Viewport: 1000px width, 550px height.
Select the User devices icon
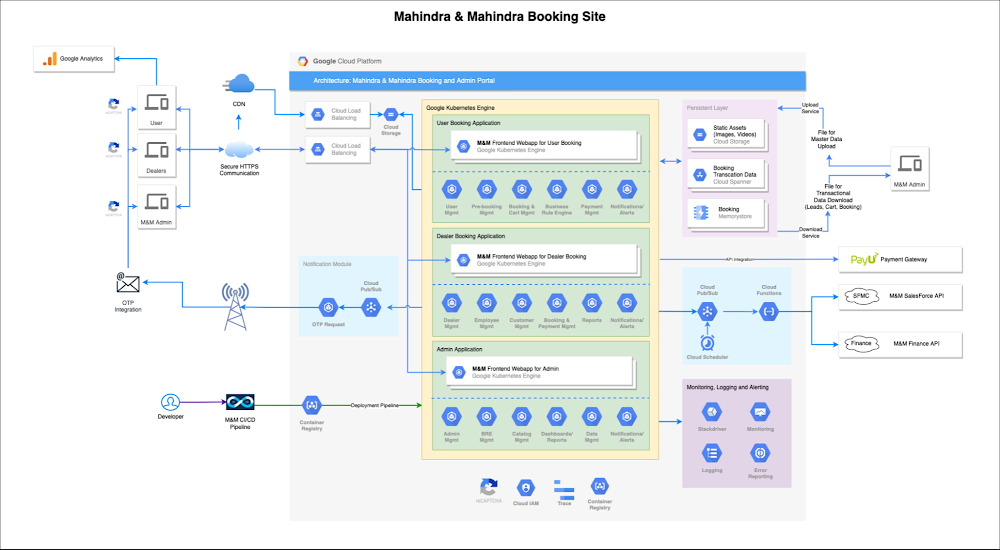click(x=156, y=102)
